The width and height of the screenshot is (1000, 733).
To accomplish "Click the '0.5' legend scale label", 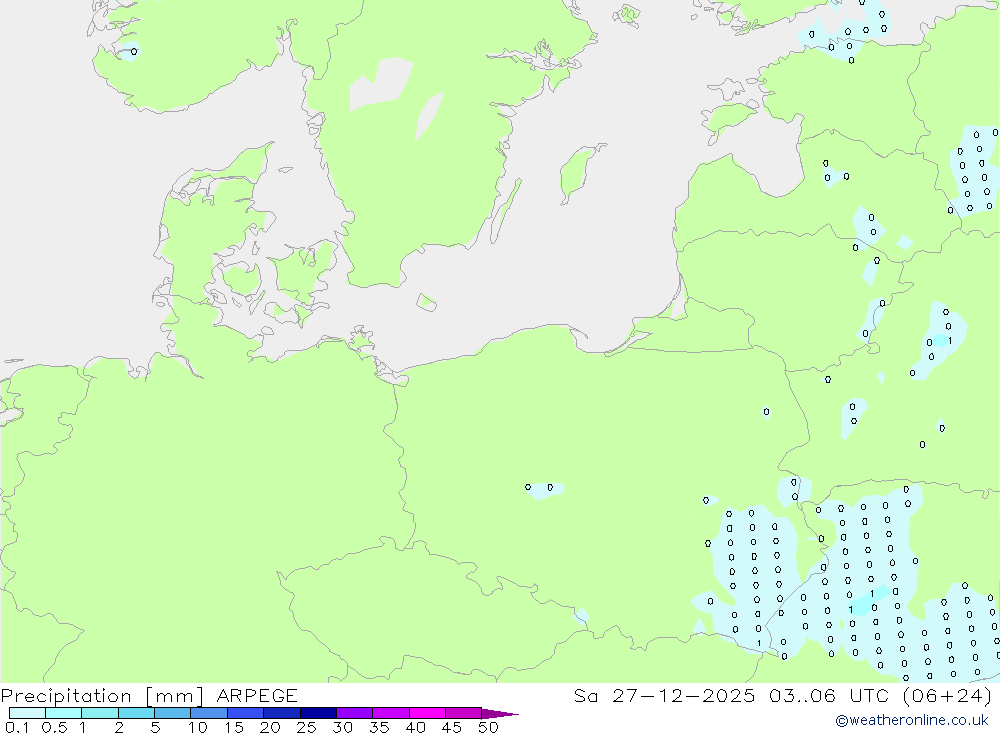I will click(x=54, y=727).
